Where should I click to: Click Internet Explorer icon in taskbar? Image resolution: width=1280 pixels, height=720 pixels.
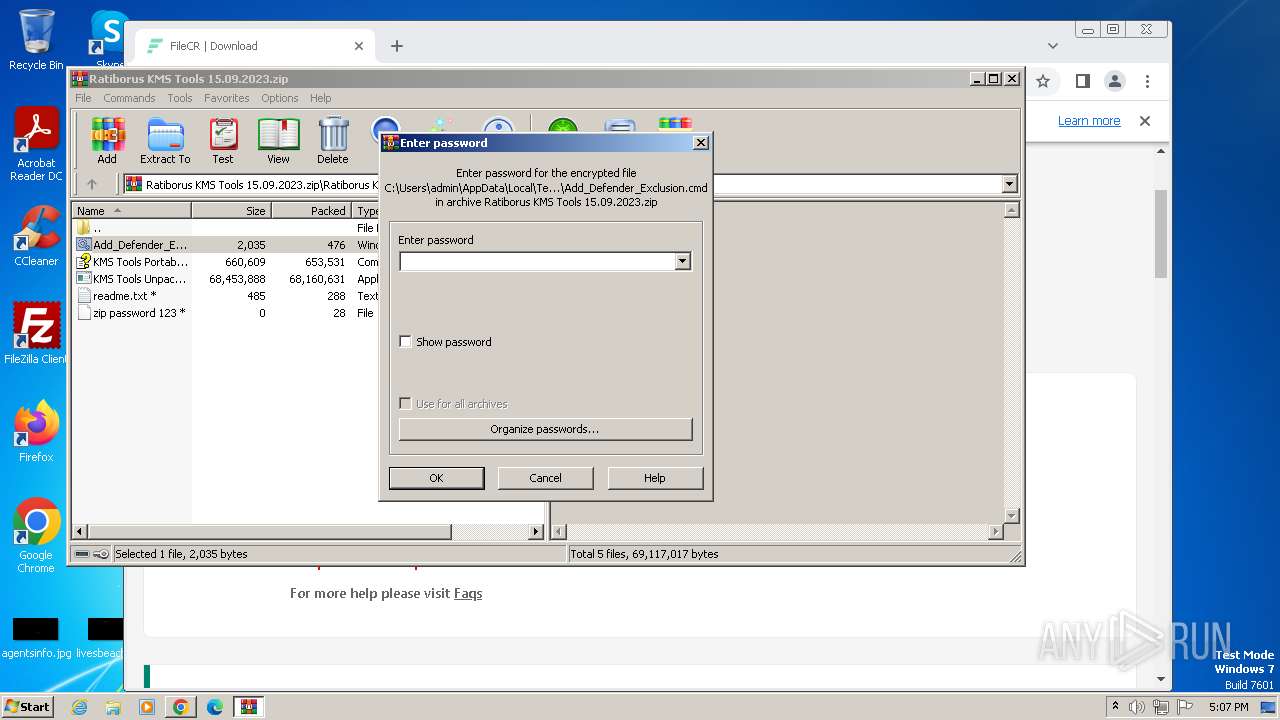79,707
